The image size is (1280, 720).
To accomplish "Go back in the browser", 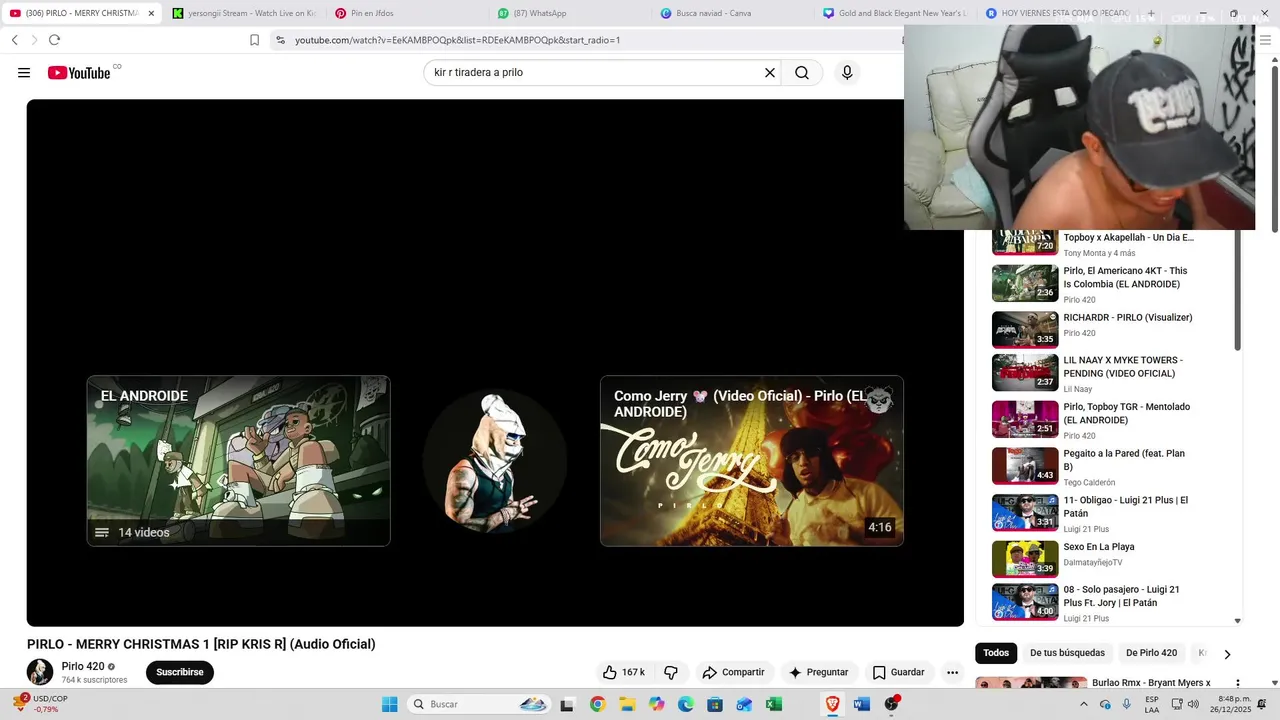I will 15,40.
